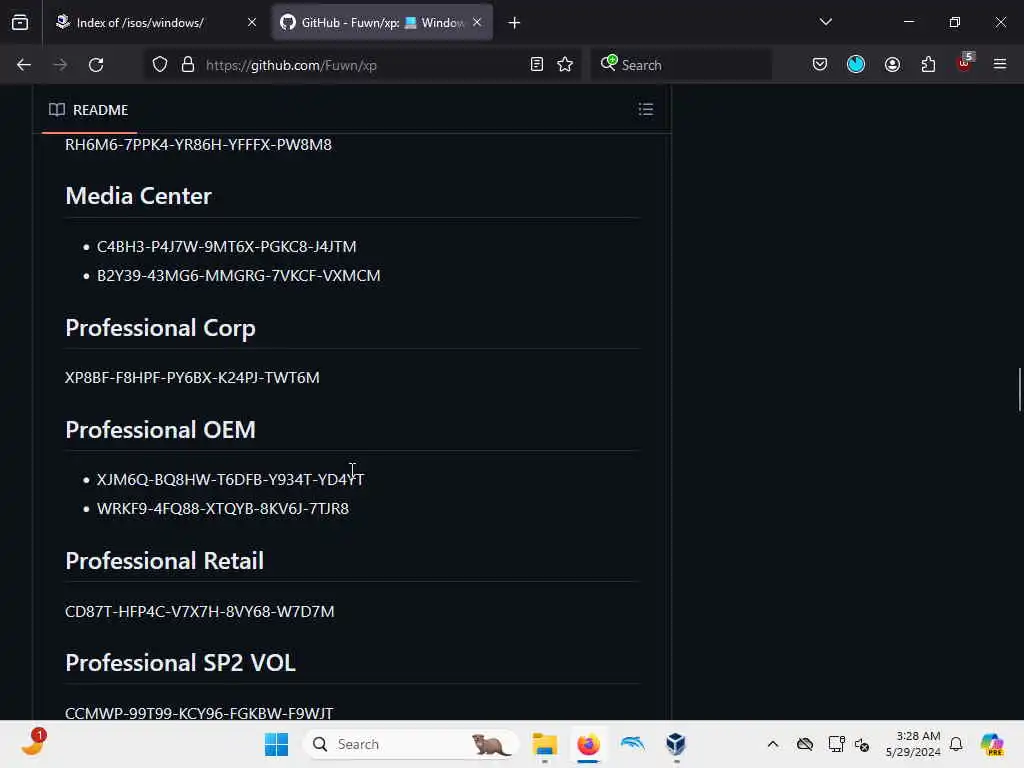The width and height of the screenshot is (1024, 768).
Task: Open Firefox from the taskbar
Action: click(x=588, y=744)
